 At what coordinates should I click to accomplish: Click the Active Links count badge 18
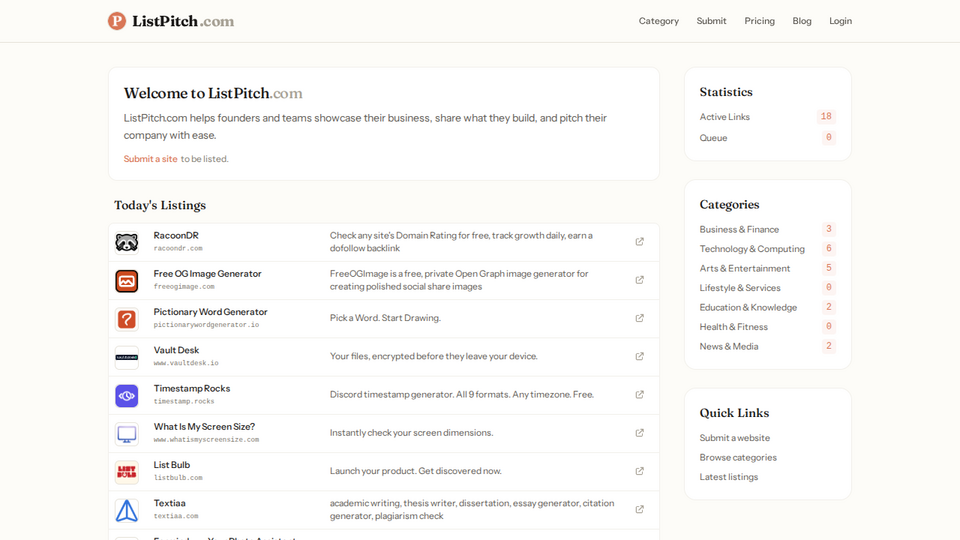[826, 117]
